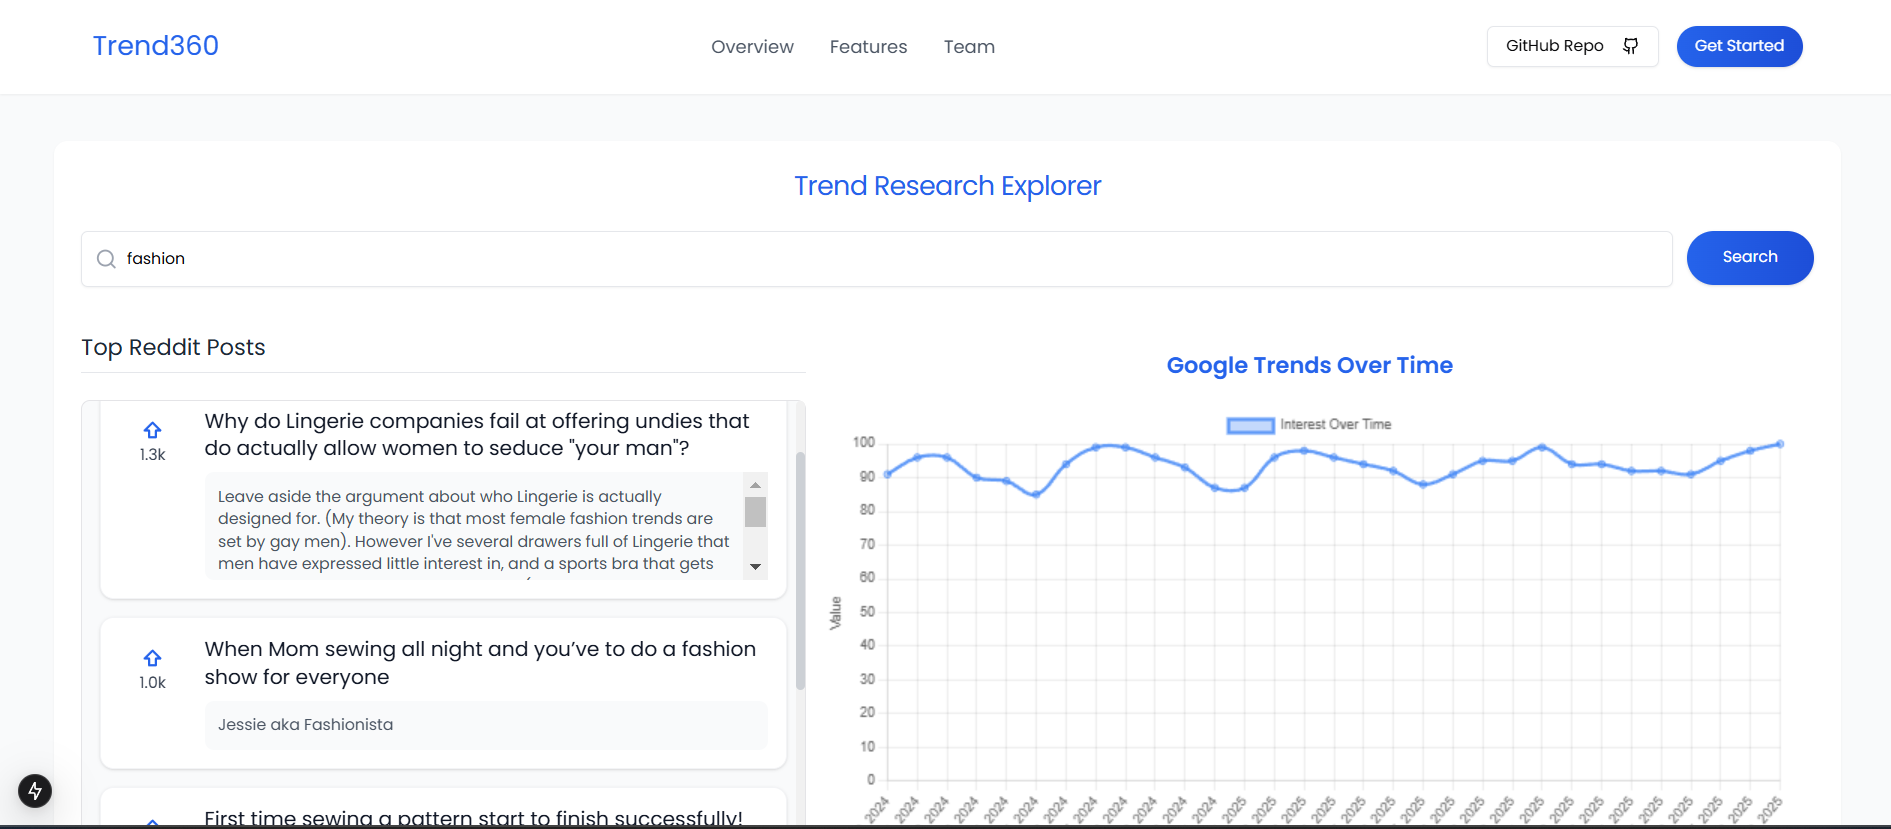Click up arrow of post text scrollbar
The width and height of the screenshot is (1891, 829).
coord(755,485)
